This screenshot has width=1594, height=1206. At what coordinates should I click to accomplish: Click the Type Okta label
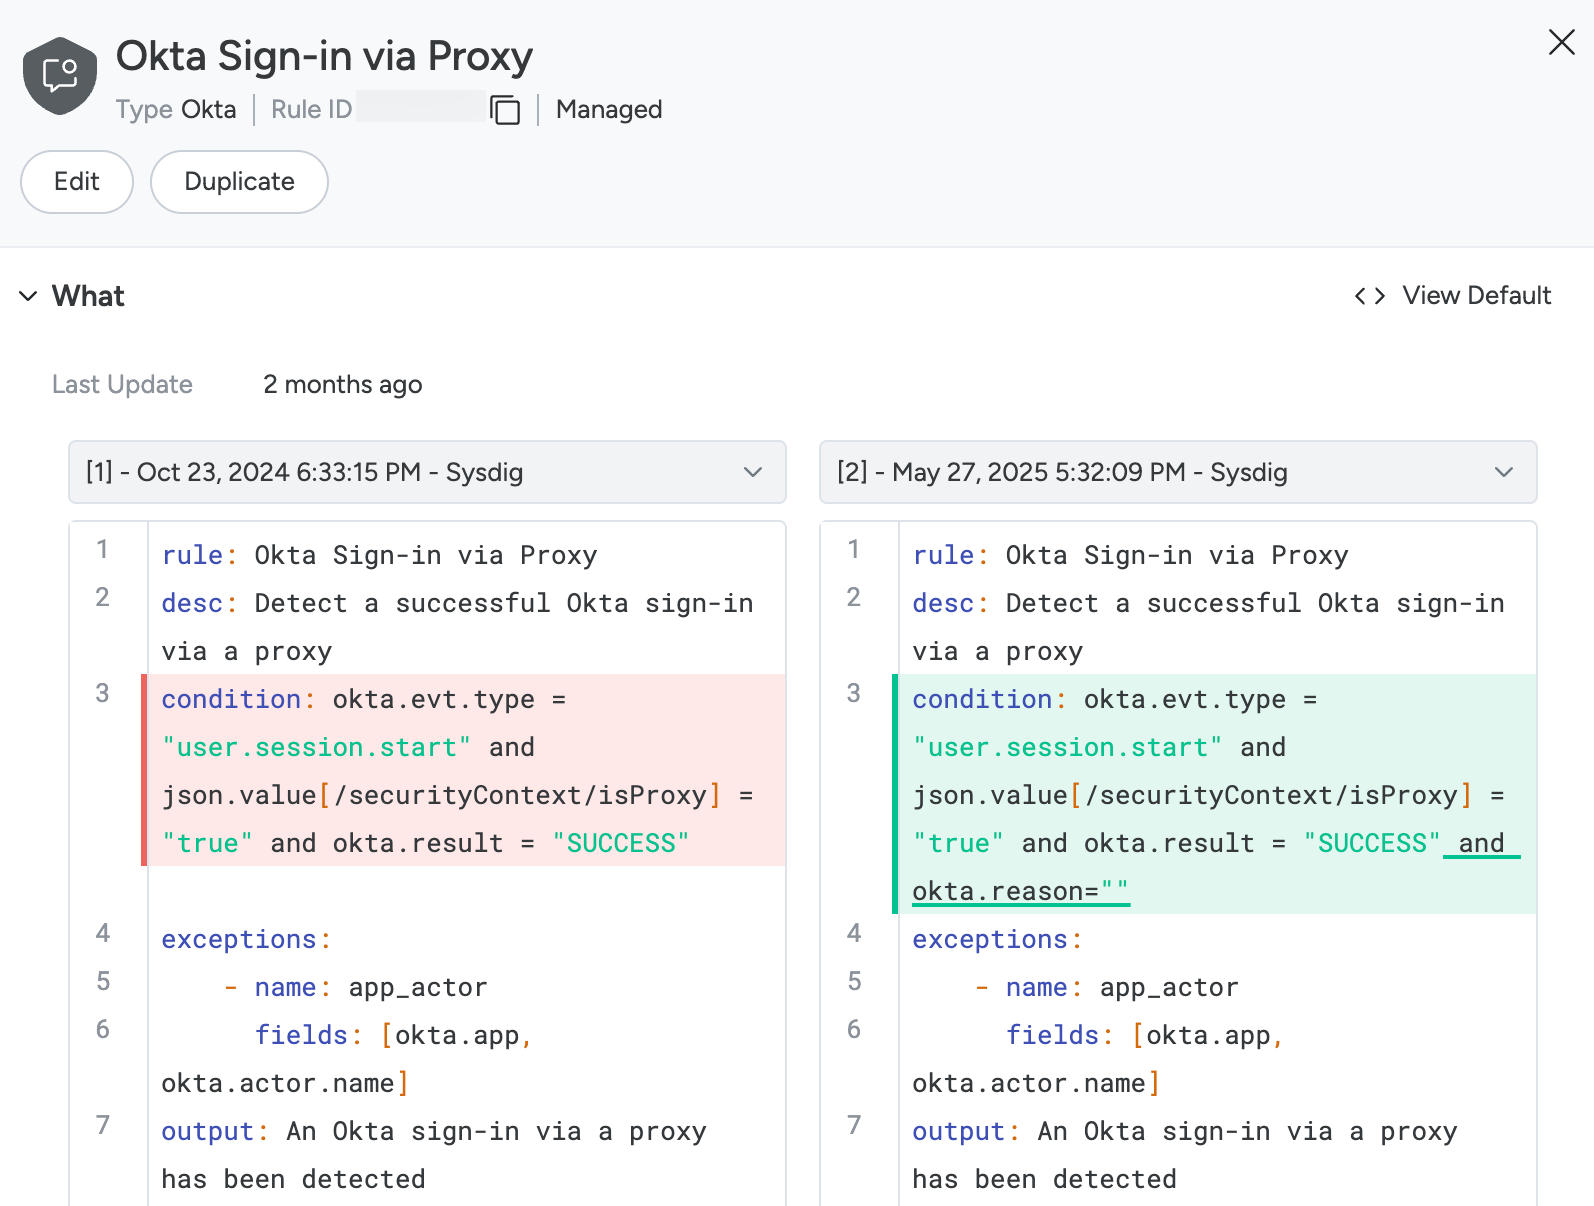pyautogui.click(x=176, y=109)
